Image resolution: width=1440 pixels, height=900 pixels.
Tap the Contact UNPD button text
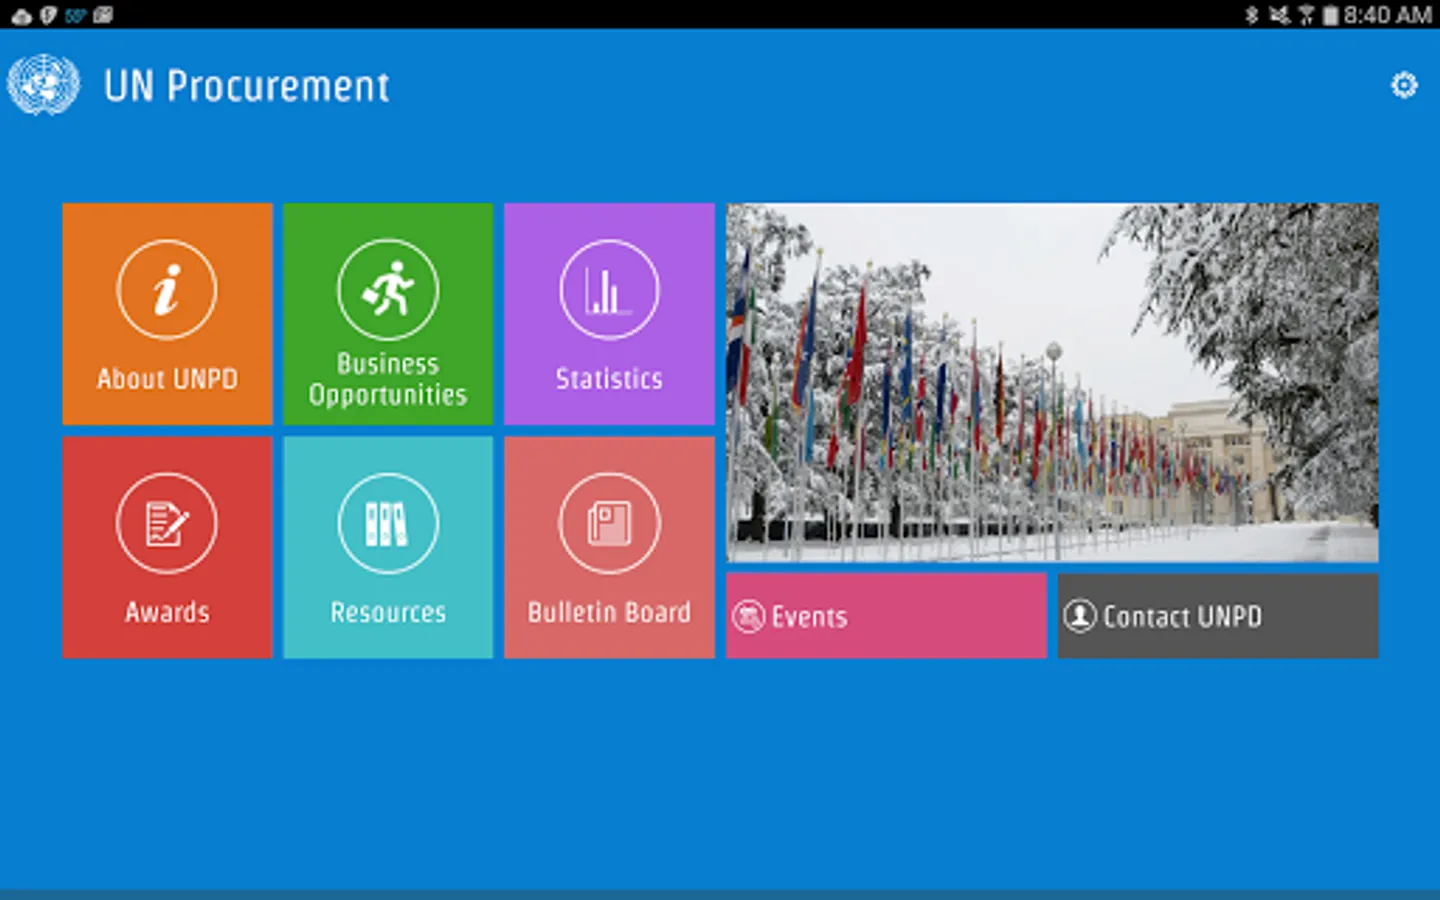1182,617
